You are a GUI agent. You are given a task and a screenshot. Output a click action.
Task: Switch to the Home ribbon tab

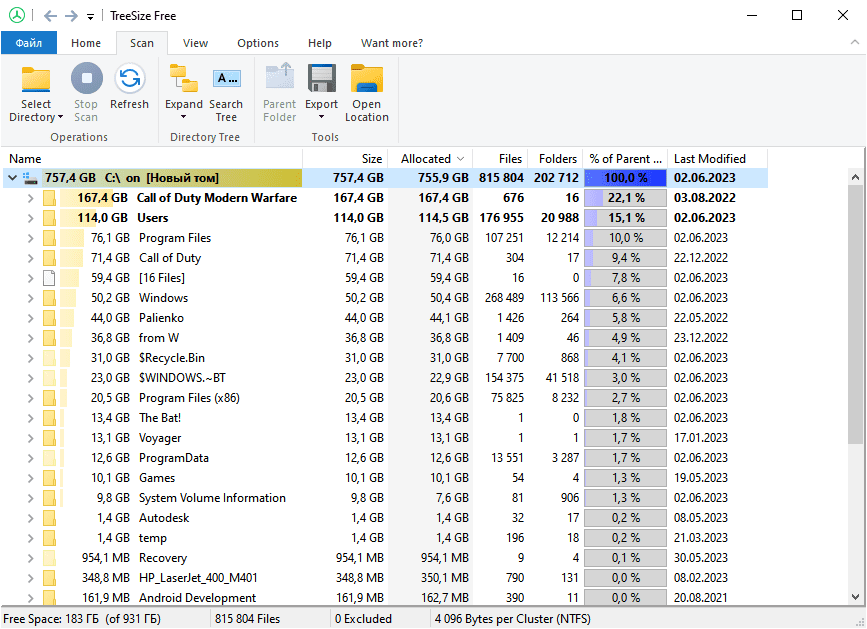coord(86,43)
